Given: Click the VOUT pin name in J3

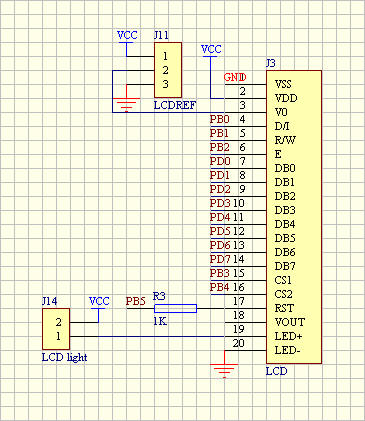Looking at the screenshot, I should [x=290, y=322].
